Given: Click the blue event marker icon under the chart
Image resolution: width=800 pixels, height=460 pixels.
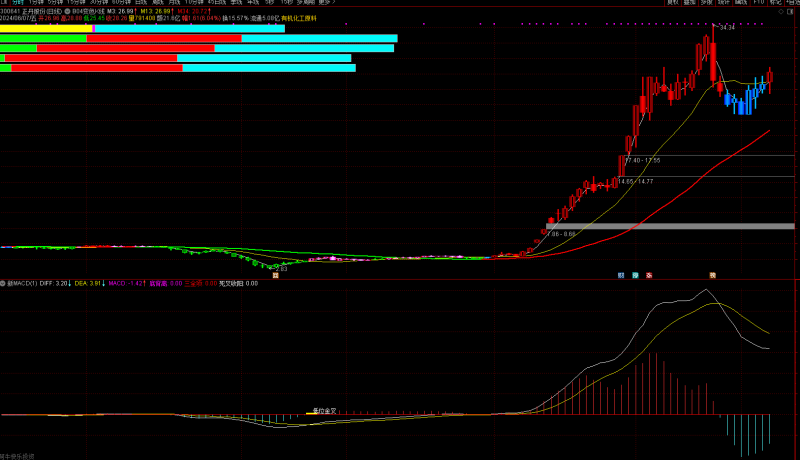Looking at the screenshot, I should coord(620,274).
